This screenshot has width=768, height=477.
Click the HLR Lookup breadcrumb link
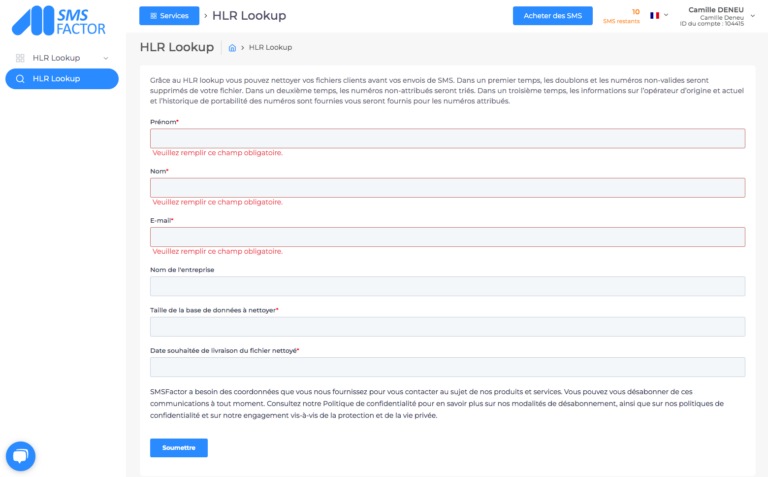tap(270, 48)
